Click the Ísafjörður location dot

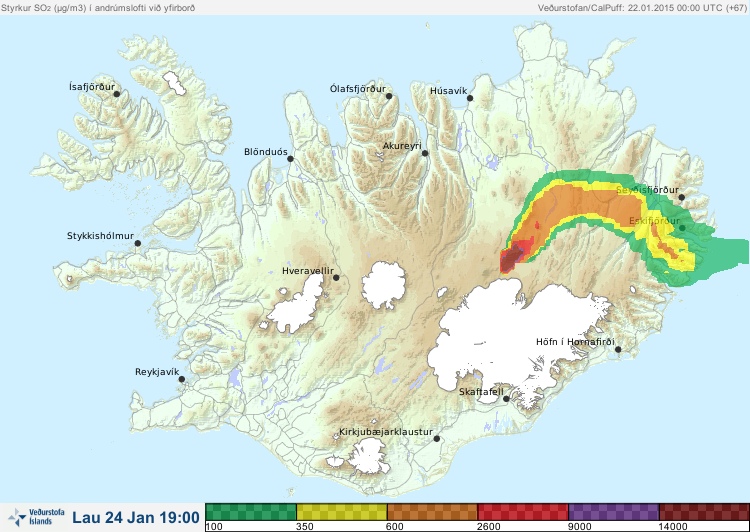click(116, 94)
